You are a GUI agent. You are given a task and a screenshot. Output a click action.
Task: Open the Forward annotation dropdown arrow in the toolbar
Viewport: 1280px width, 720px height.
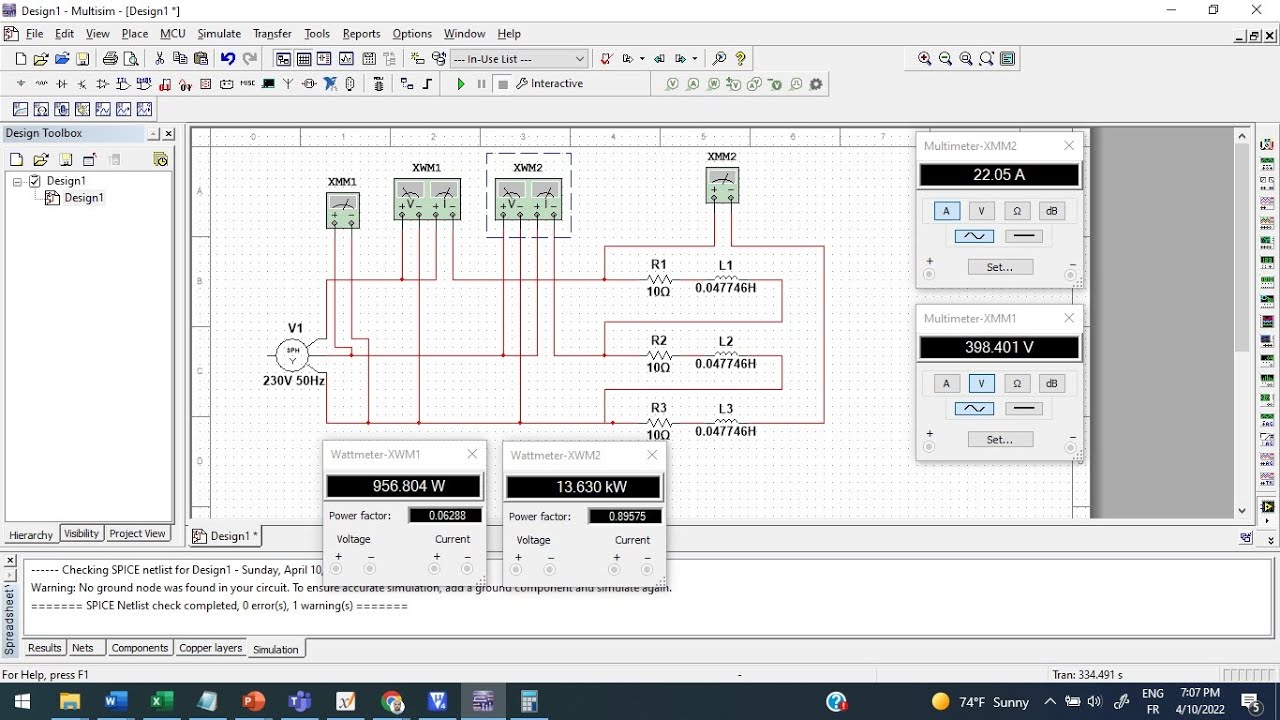[x=695, y=59]
